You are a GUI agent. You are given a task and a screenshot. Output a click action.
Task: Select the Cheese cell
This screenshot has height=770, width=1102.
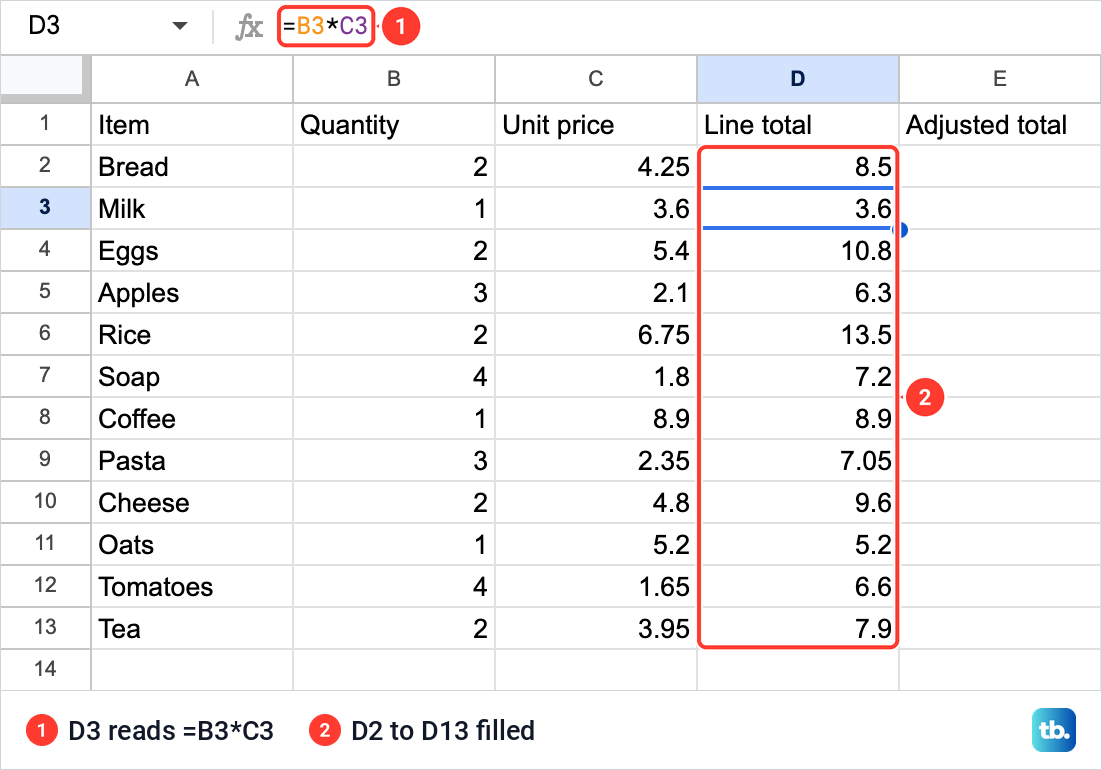tap(192, 502)
